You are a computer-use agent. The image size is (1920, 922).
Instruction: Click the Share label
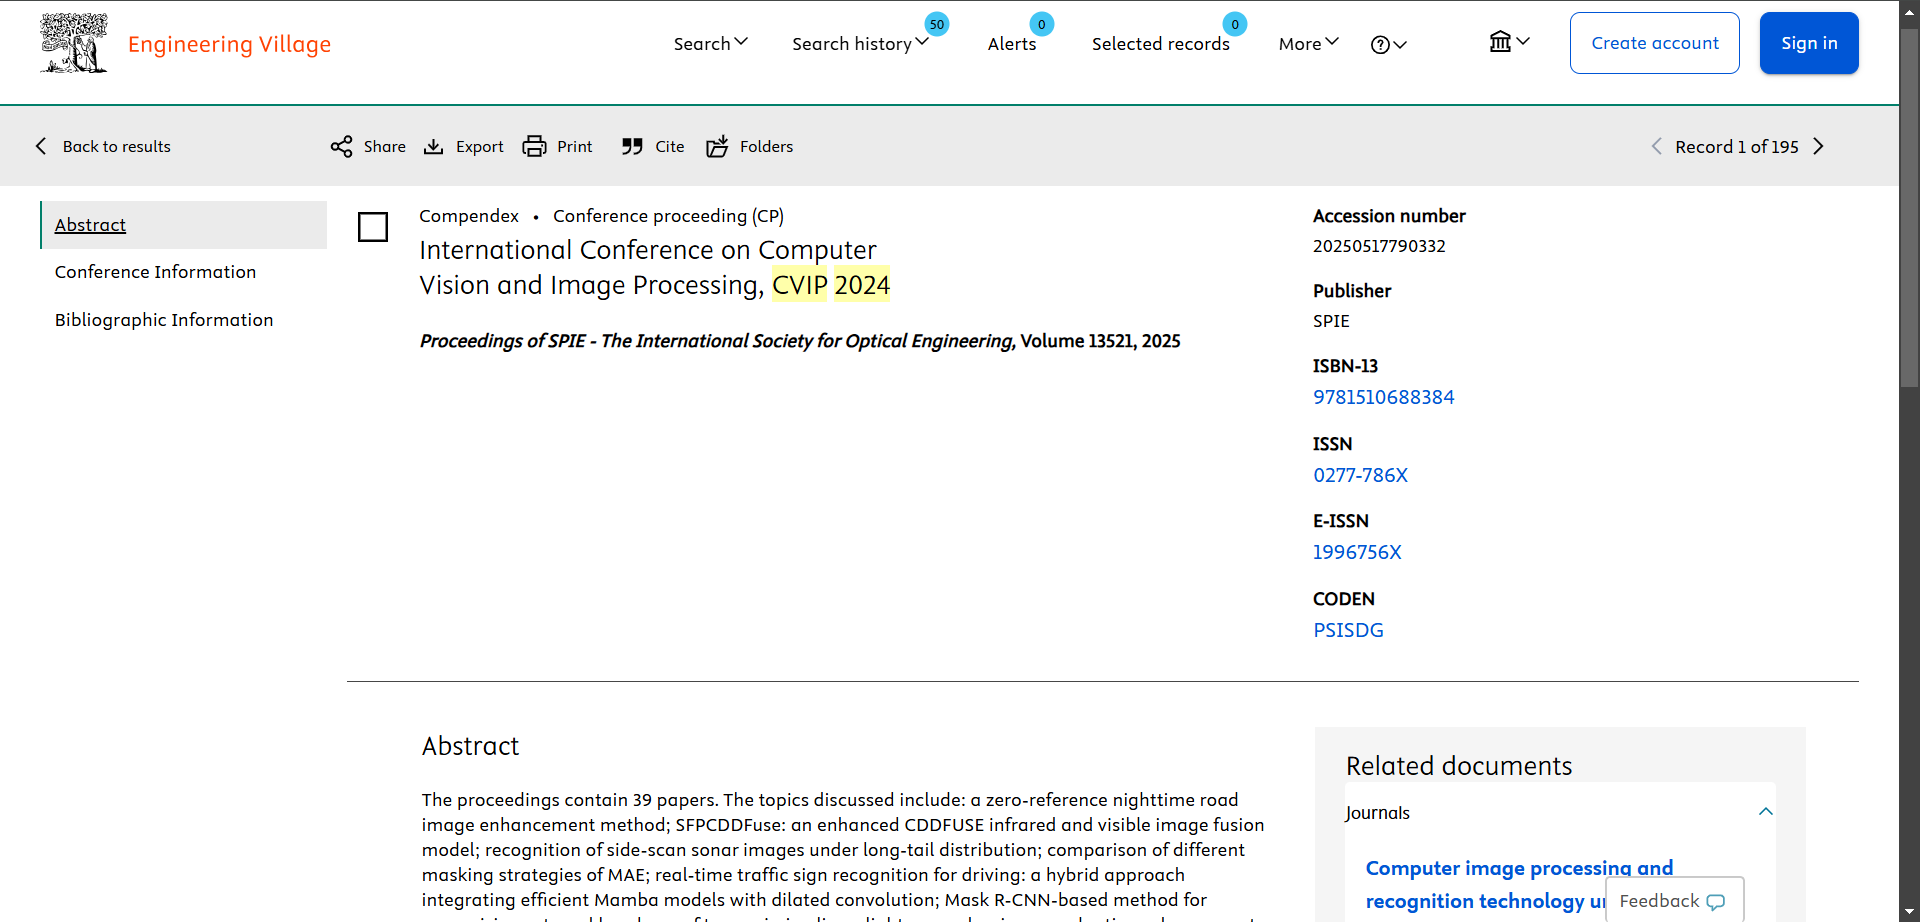tap(385, 147)
